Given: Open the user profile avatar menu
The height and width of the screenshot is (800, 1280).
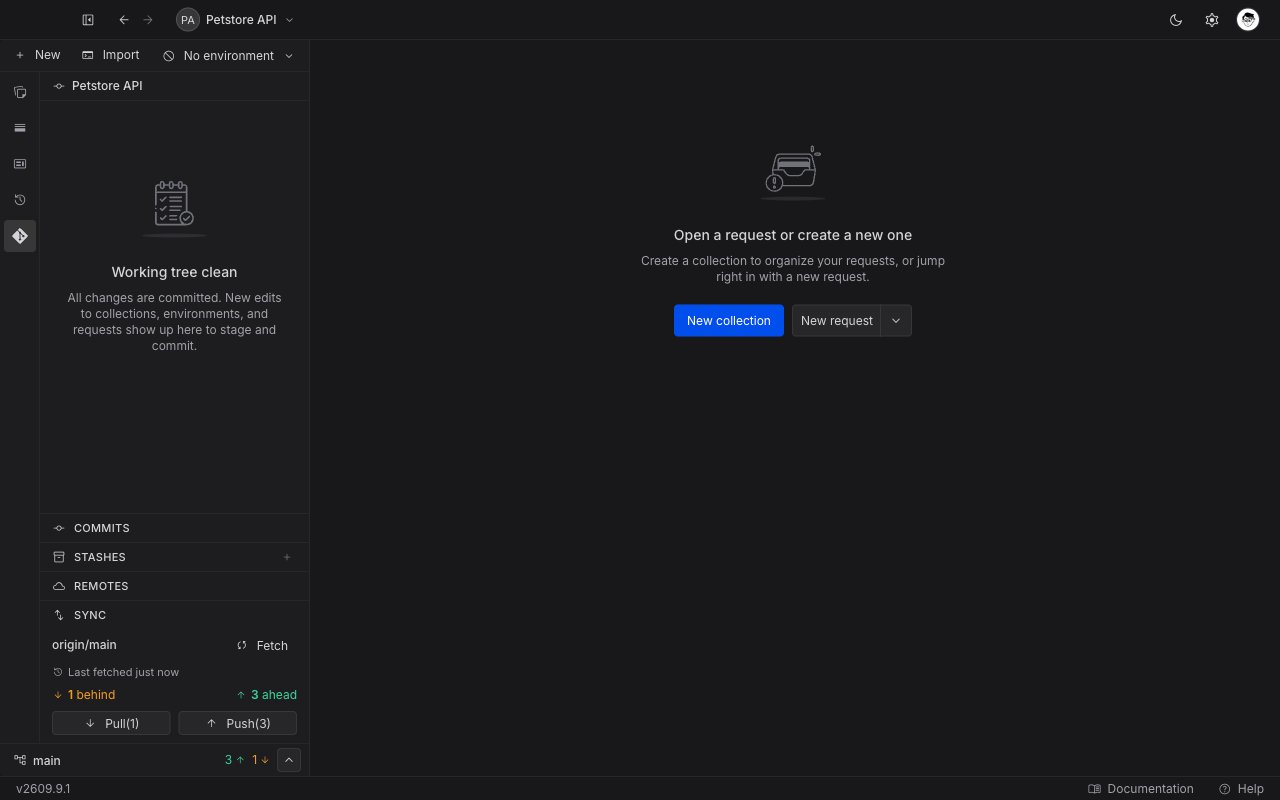Looking at the screenshot, I should 1248,20.
